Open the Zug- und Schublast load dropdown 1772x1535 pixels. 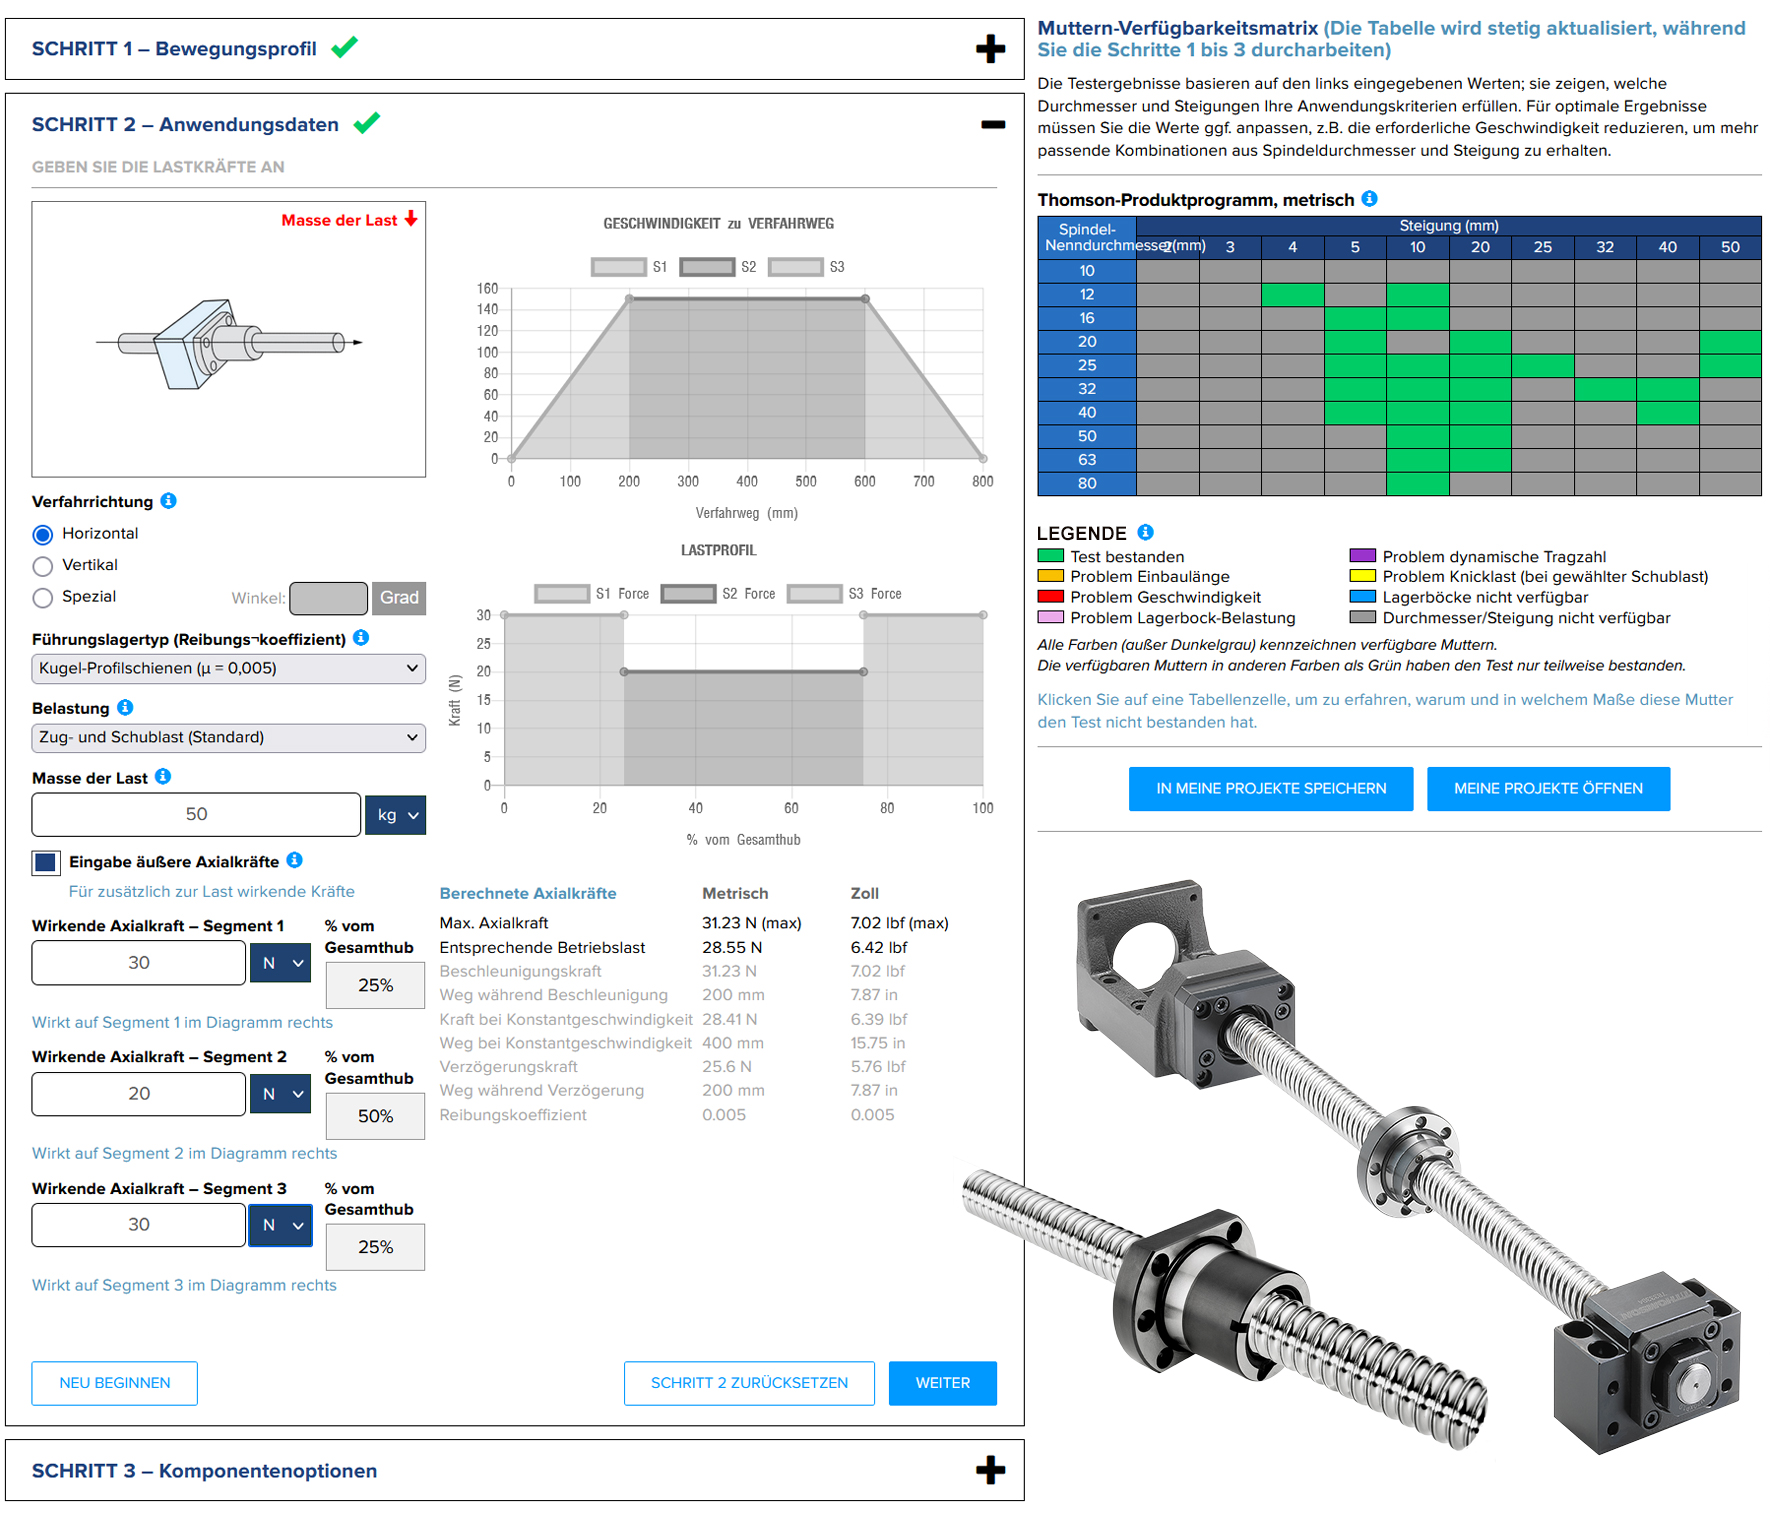[228, 738]
